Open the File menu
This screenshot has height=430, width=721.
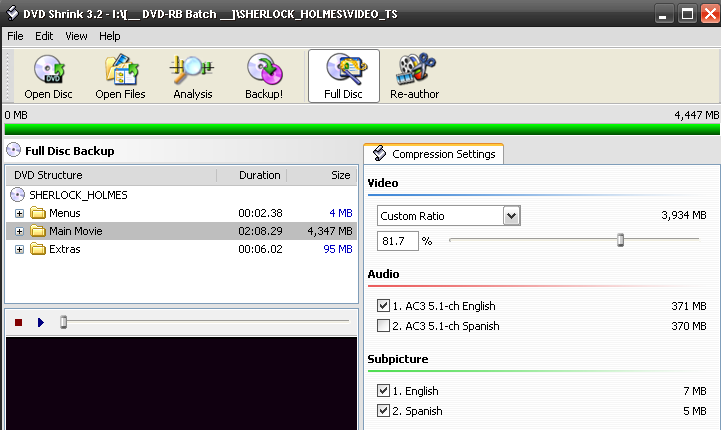(15, 36)
